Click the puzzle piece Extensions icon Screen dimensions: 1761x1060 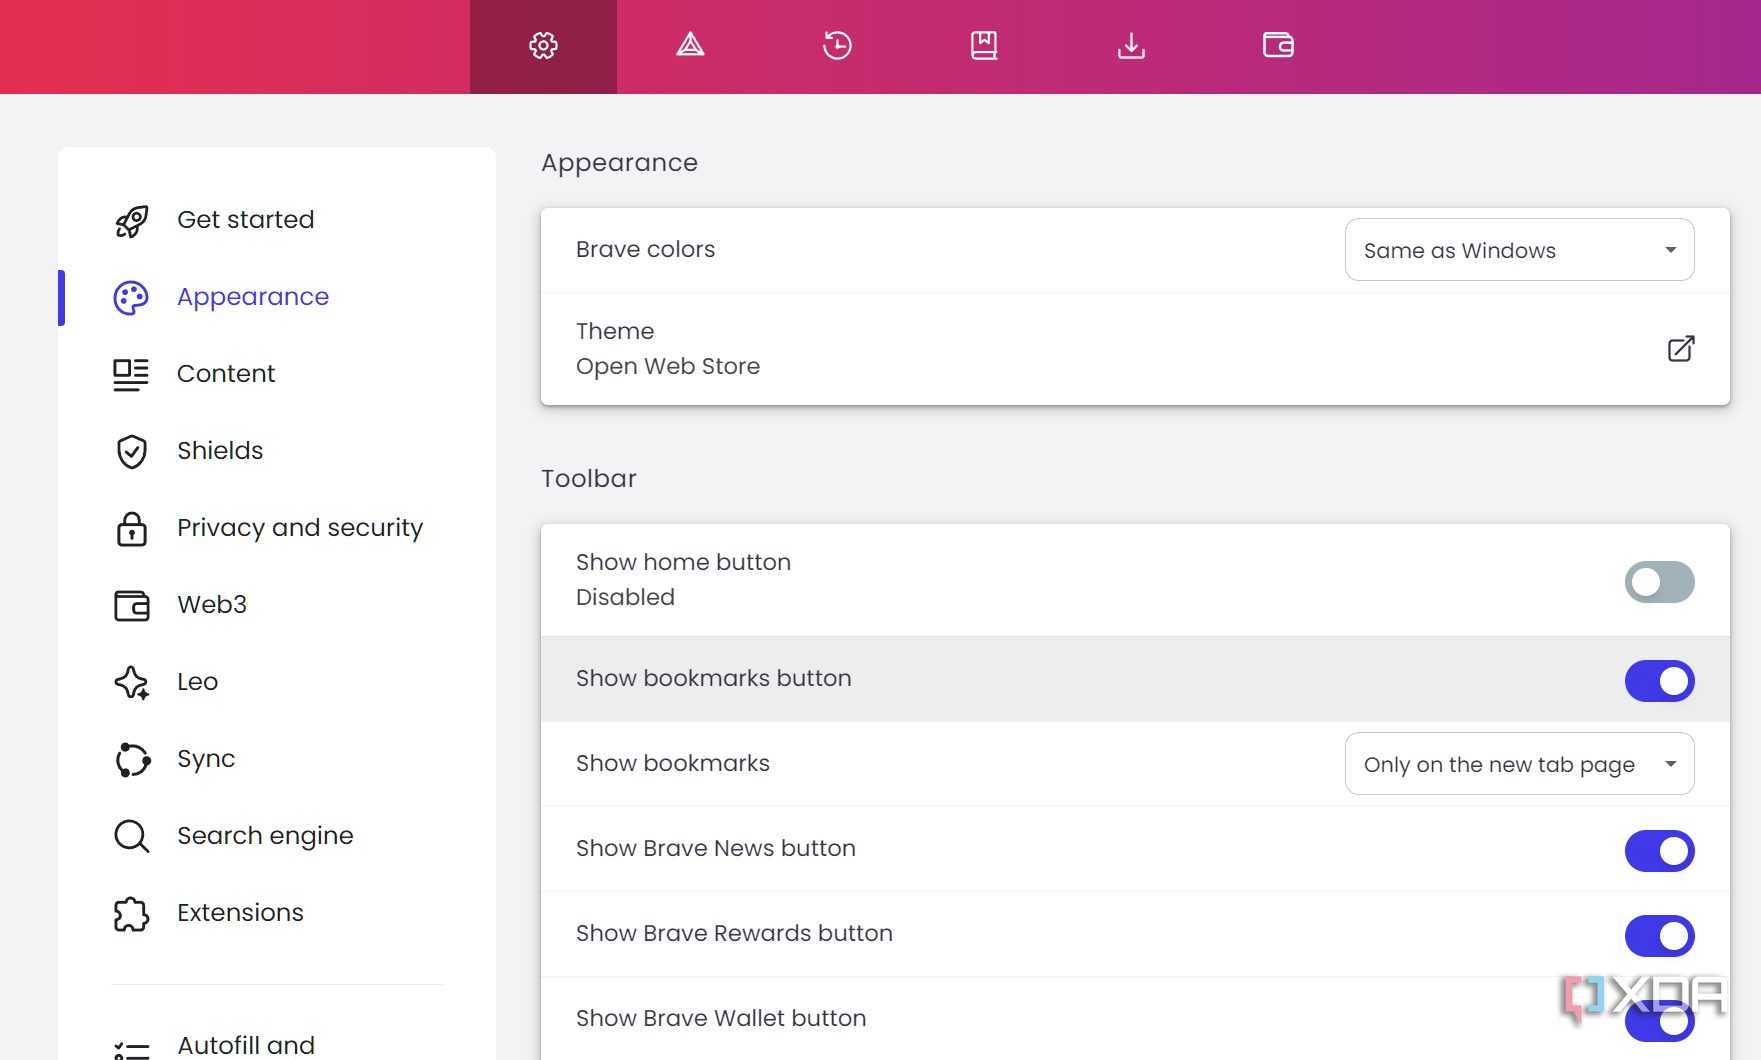tap(131, 913)
